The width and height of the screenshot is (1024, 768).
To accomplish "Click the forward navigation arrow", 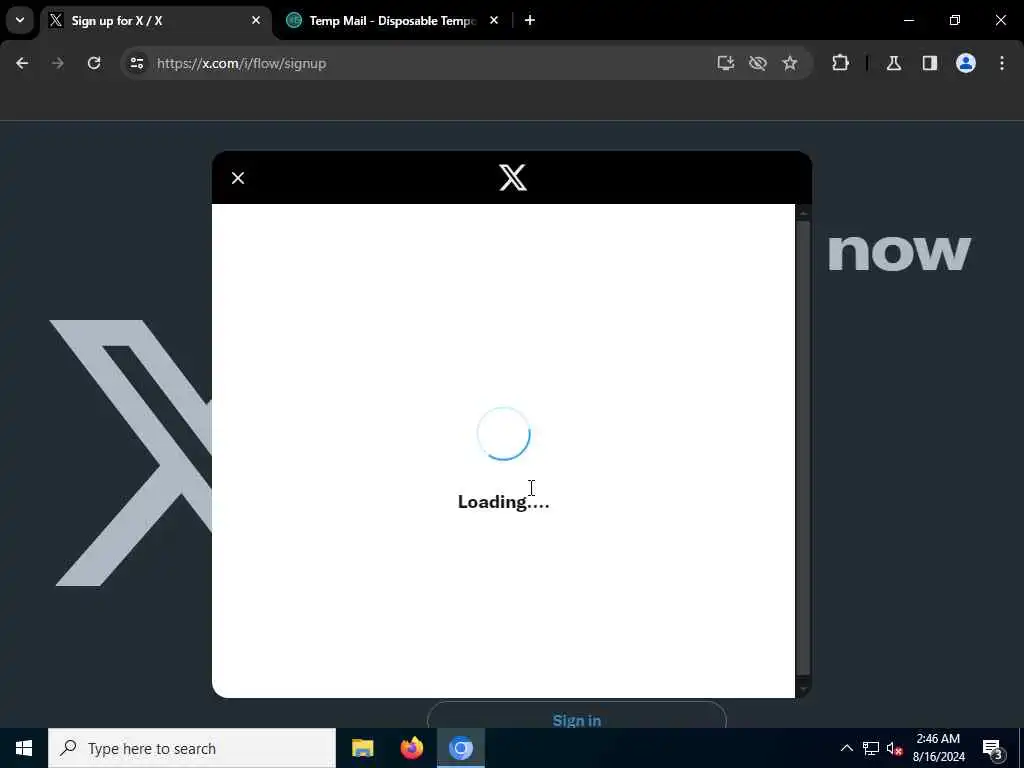I will pyautogui.click(x=58, y=63).
